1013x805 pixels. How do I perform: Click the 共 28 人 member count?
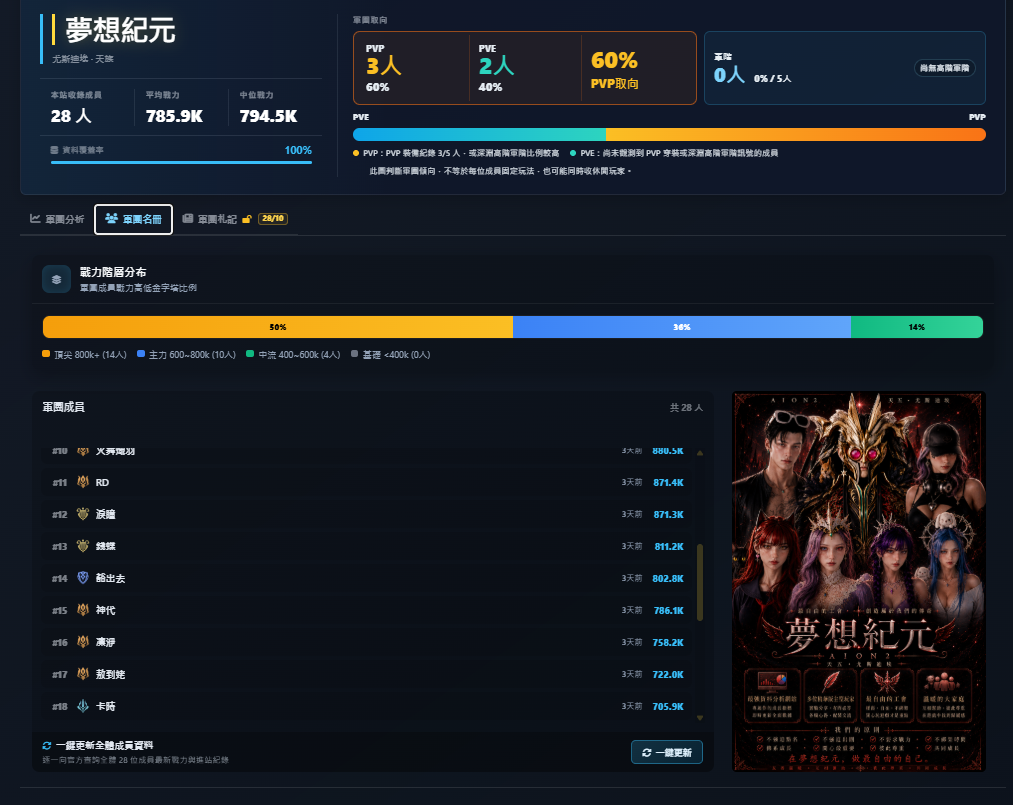point(686,408)
